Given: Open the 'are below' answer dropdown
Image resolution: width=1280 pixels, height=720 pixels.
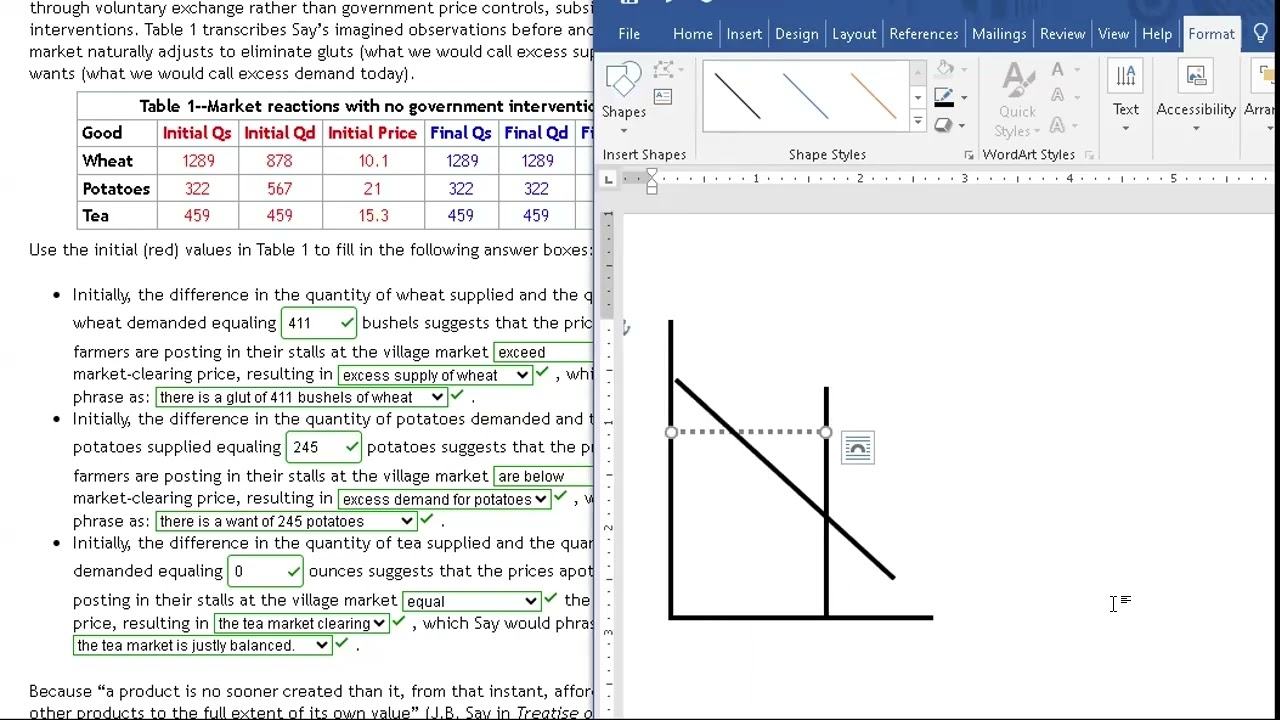Looking at the screenshot, I should (x=543, y=476).
